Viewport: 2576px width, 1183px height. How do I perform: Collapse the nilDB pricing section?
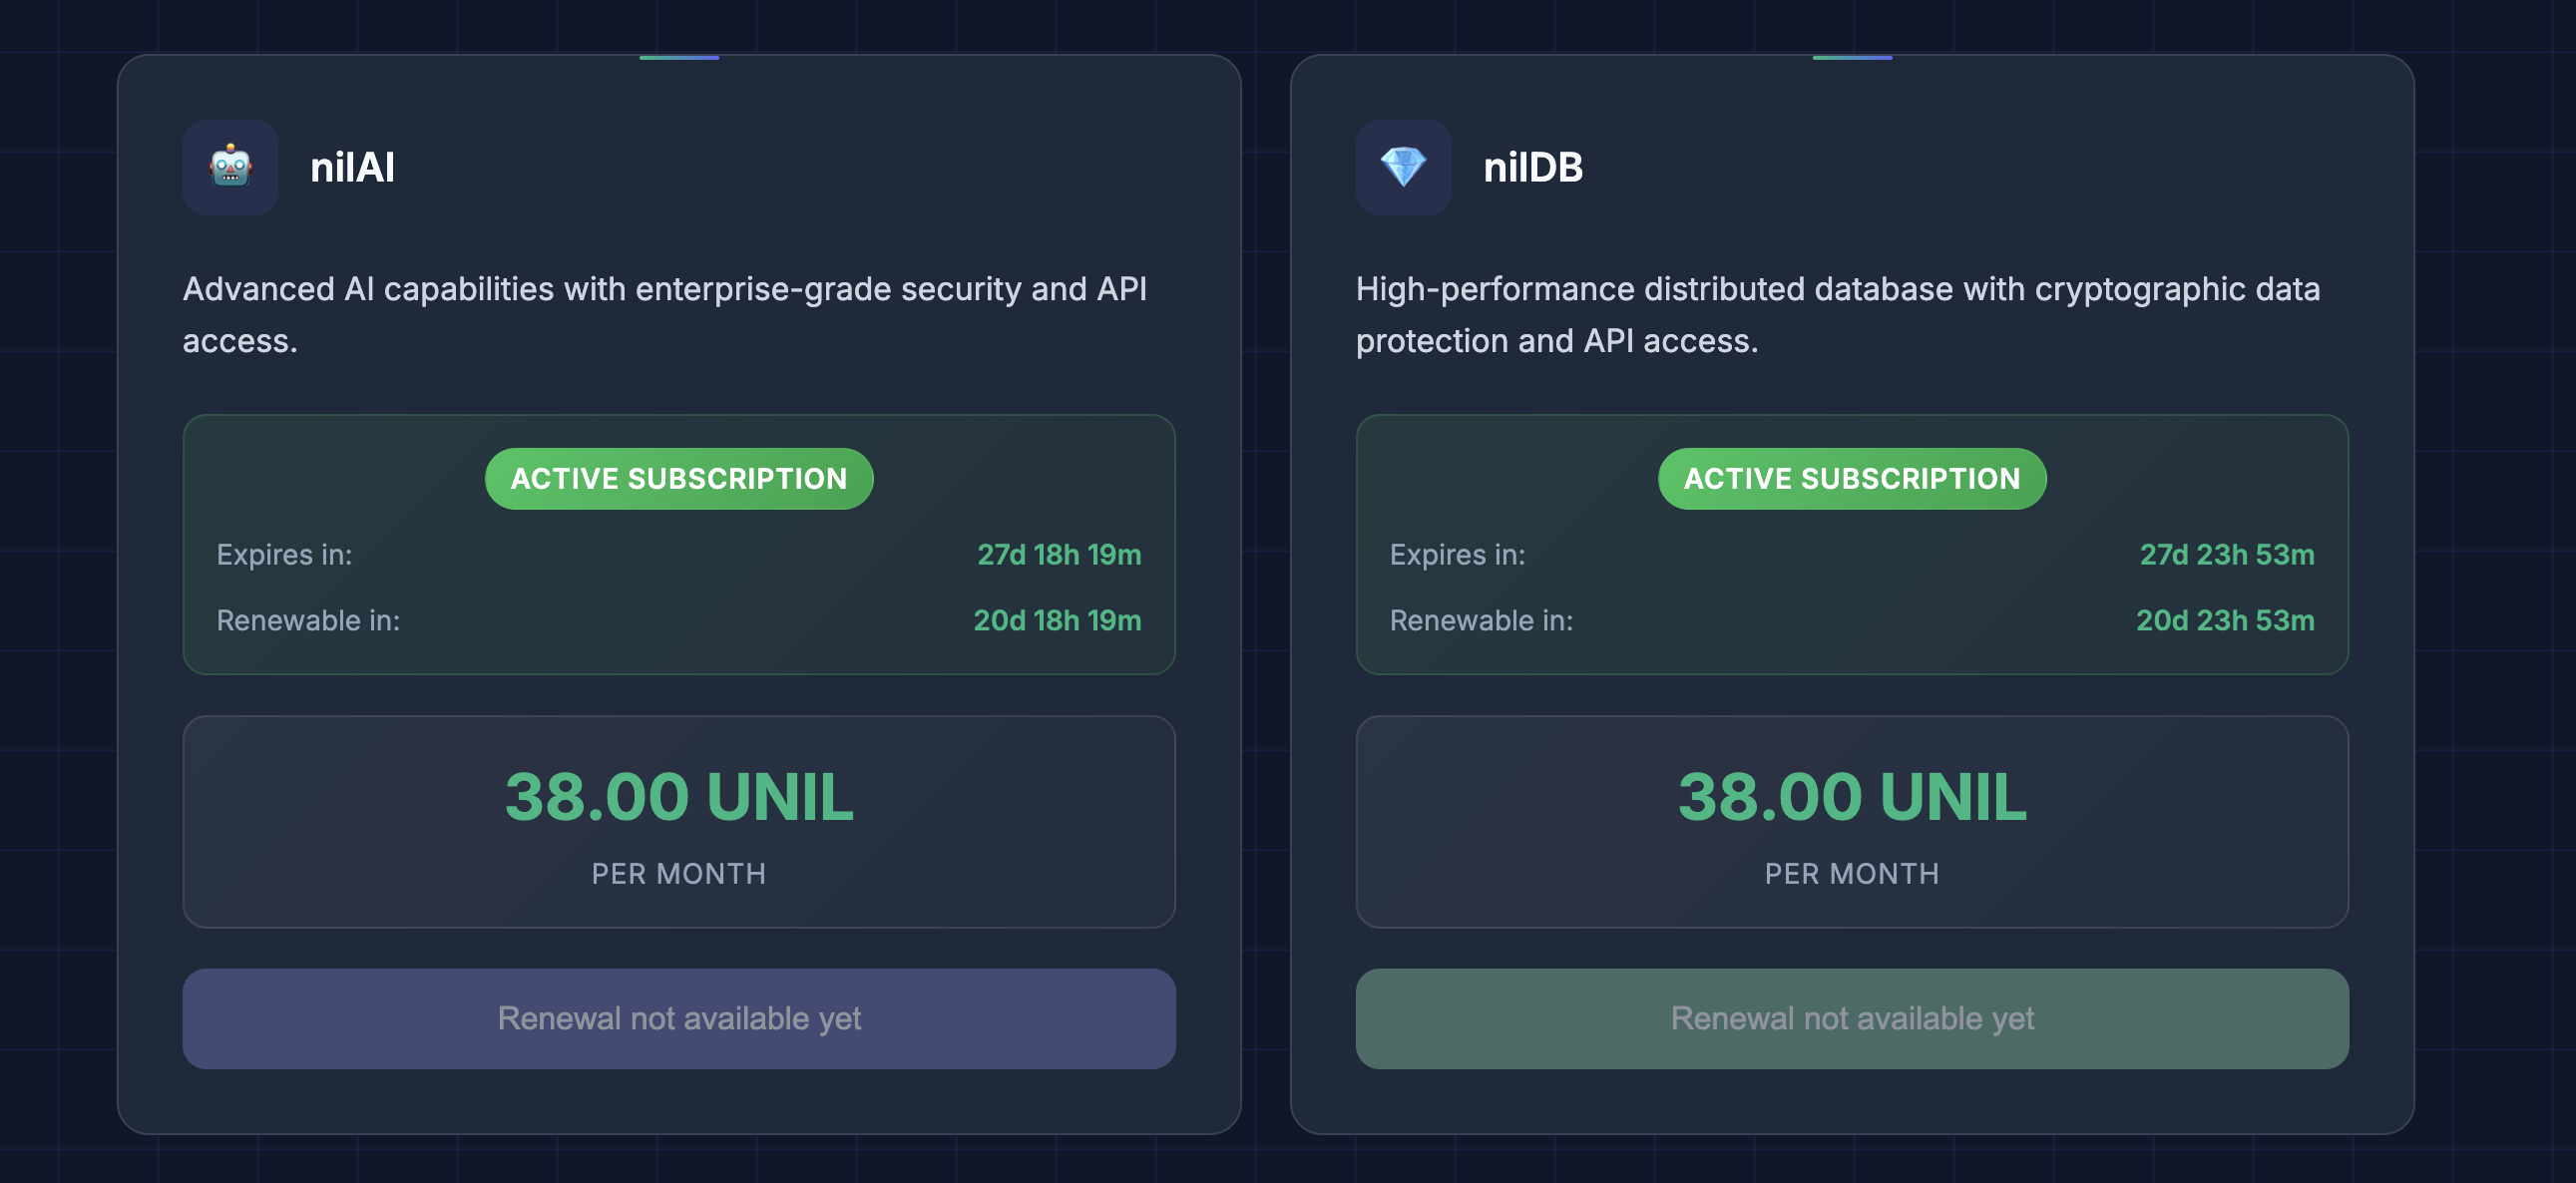(x=1851, y=822)
